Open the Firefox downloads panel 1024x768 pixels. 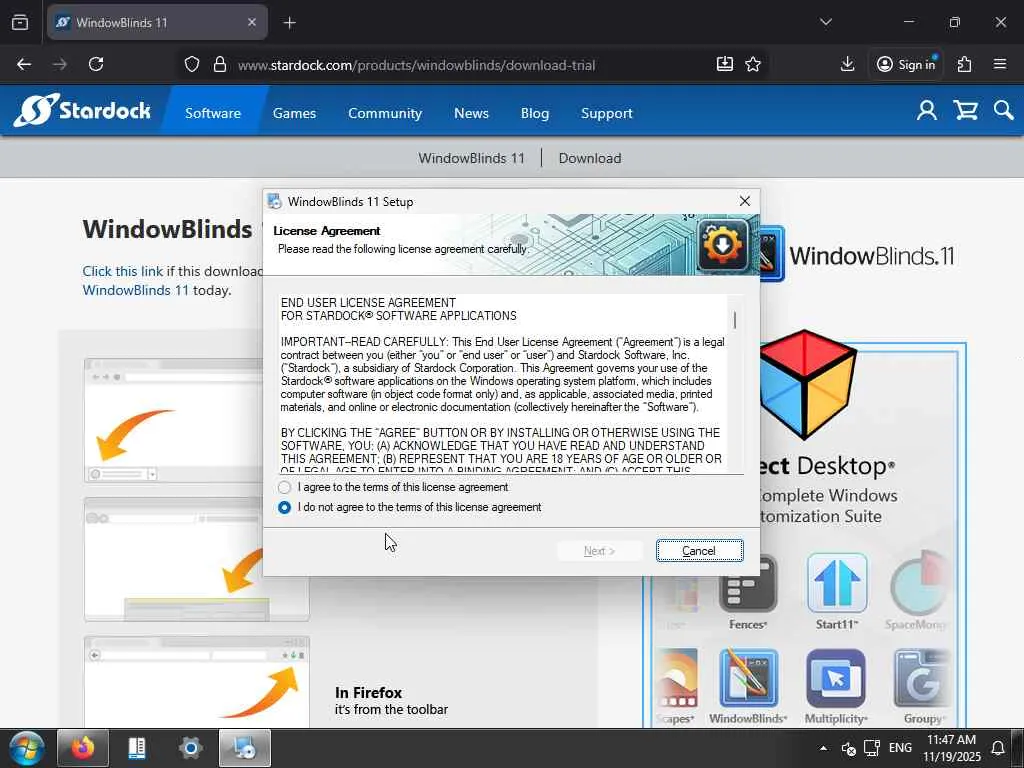point(847,64)
